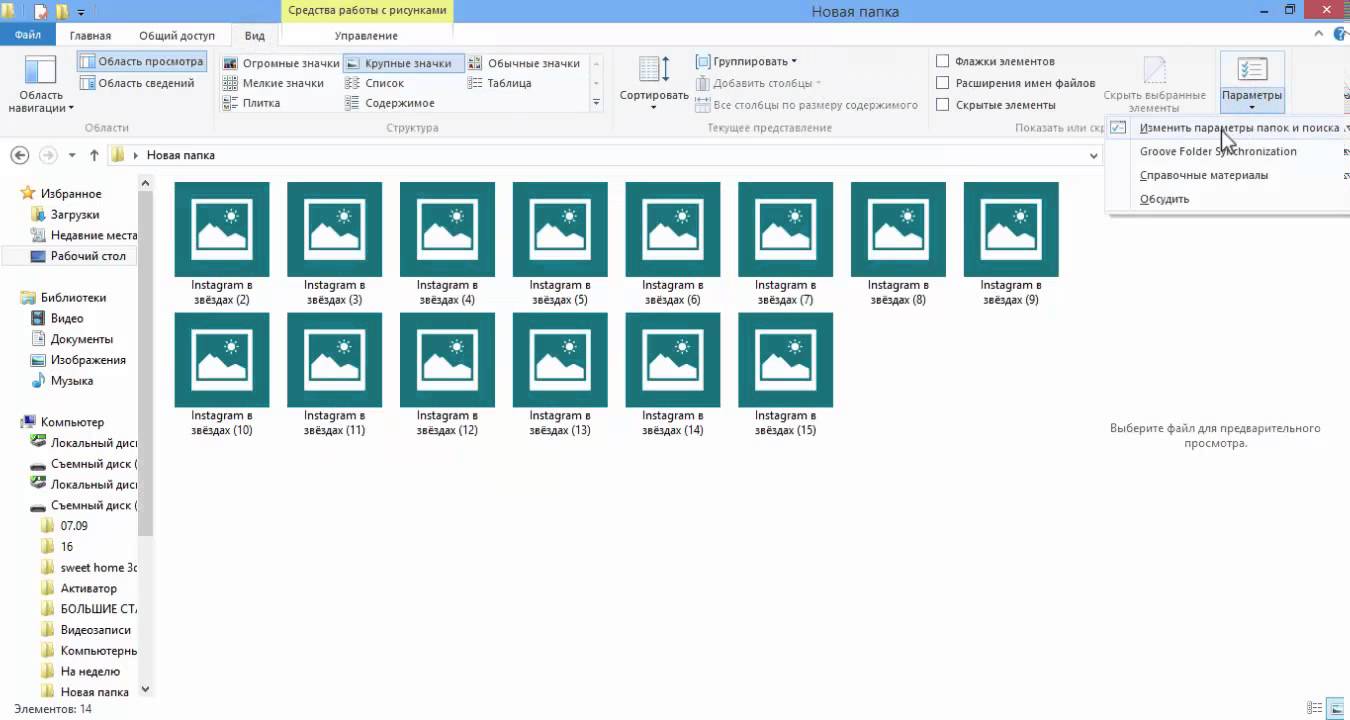Switch to details view in status bar
1350x720 pixels.
tap(1314, 709)
